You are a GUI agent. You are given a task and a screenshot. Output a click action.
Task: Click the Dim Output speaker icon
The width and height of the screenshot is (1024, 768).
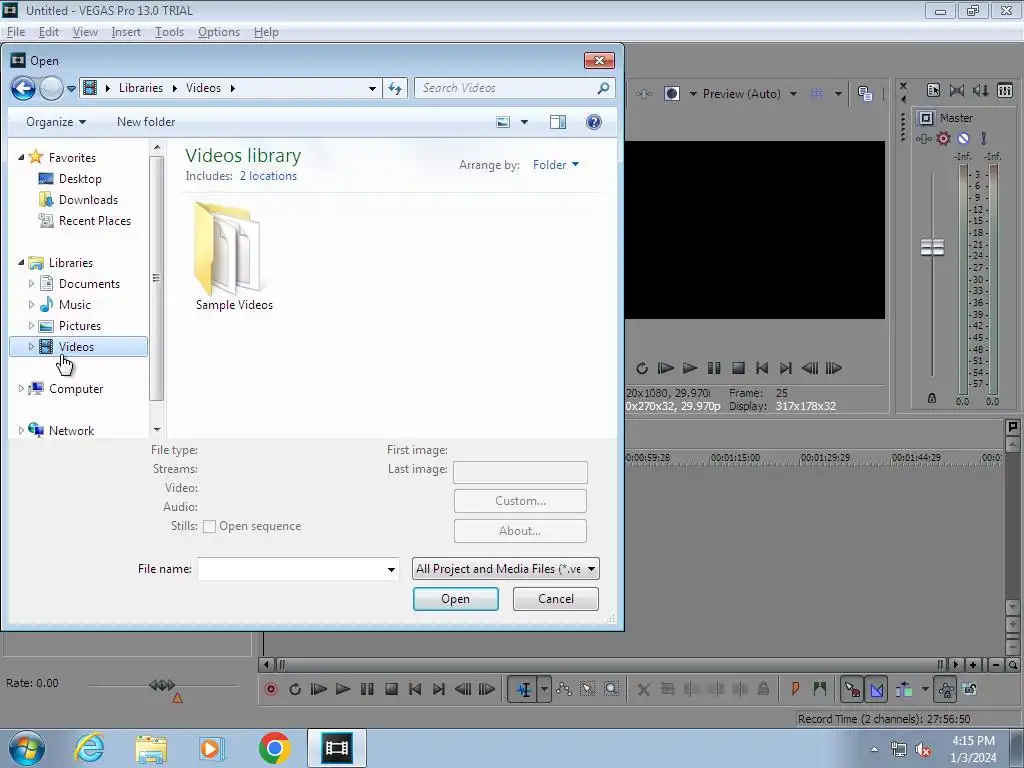981,90
